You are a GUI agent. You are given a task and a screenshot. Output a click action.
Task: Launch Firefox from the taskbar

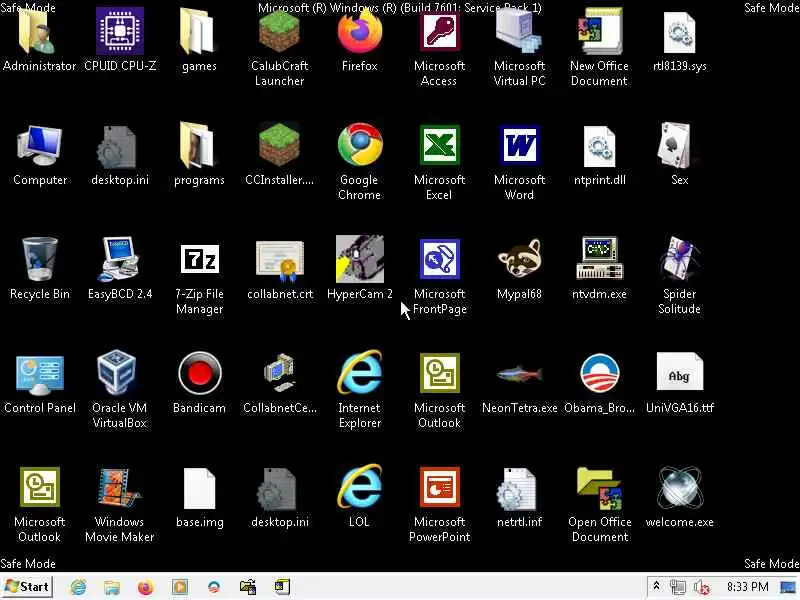pyautogui.click(x=145, y=587)
